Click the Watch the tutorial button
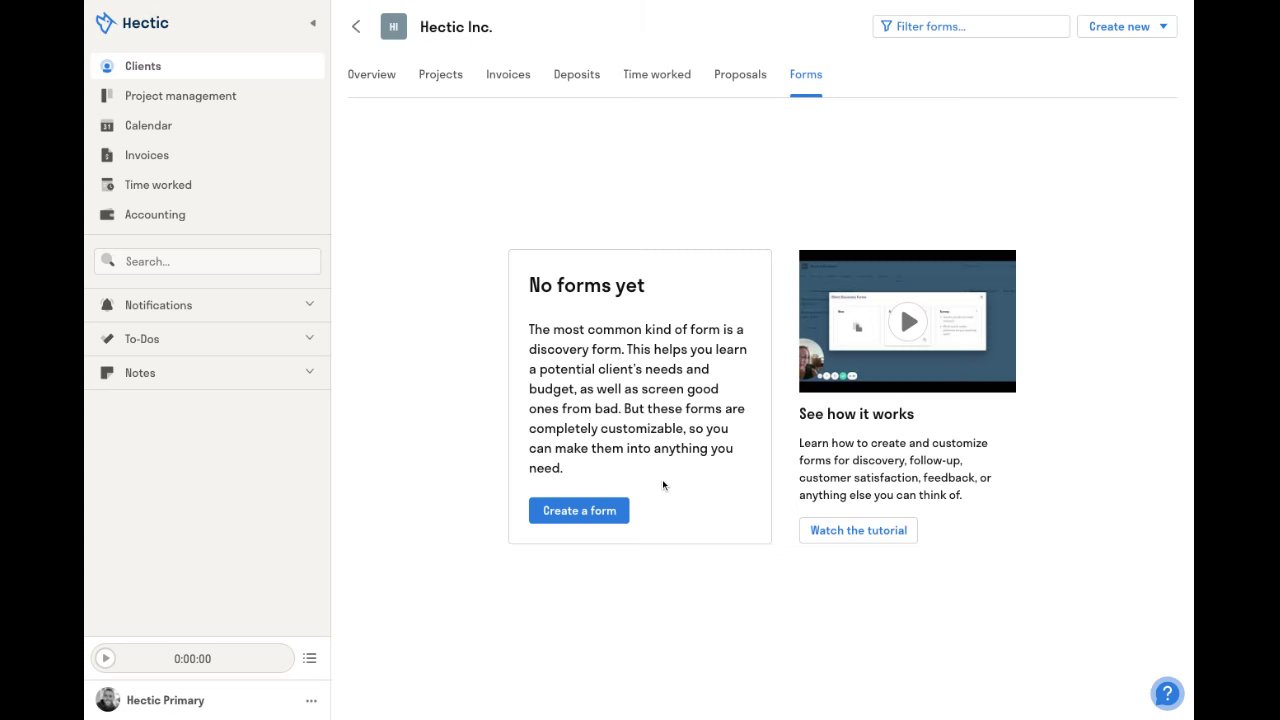 858,531
